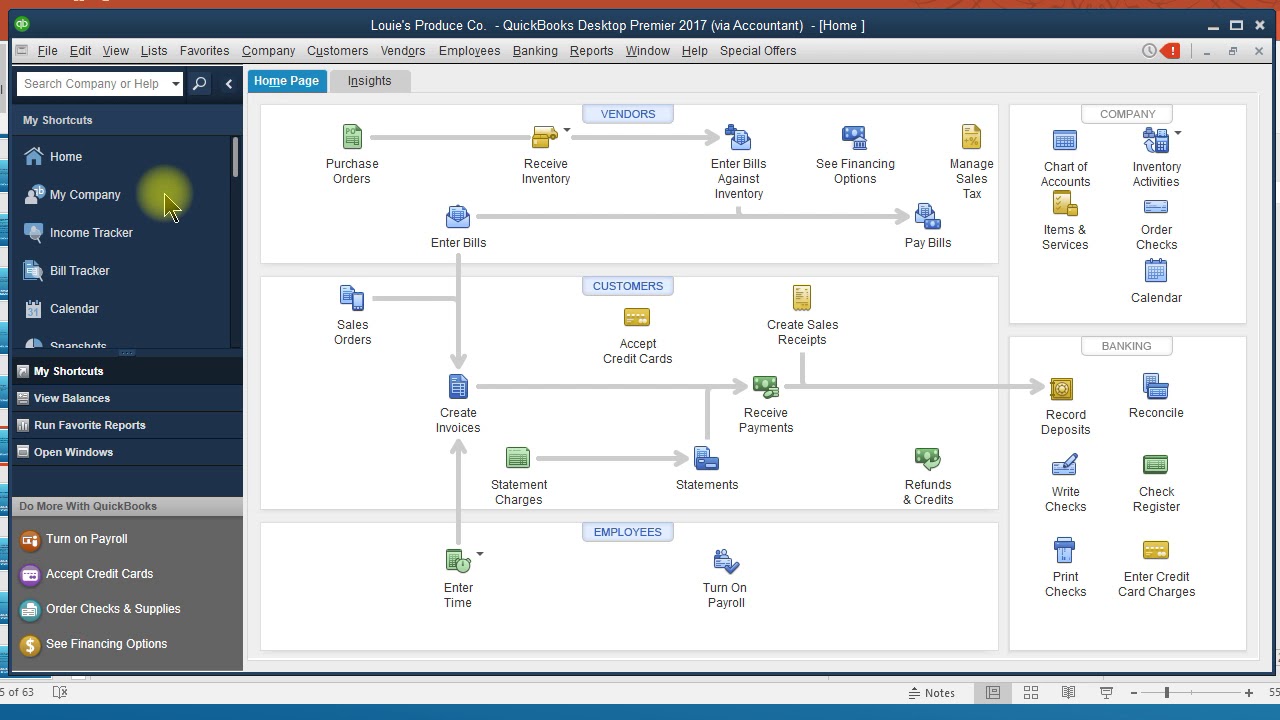Open Inventory Activities icon

click(1155, 141)
